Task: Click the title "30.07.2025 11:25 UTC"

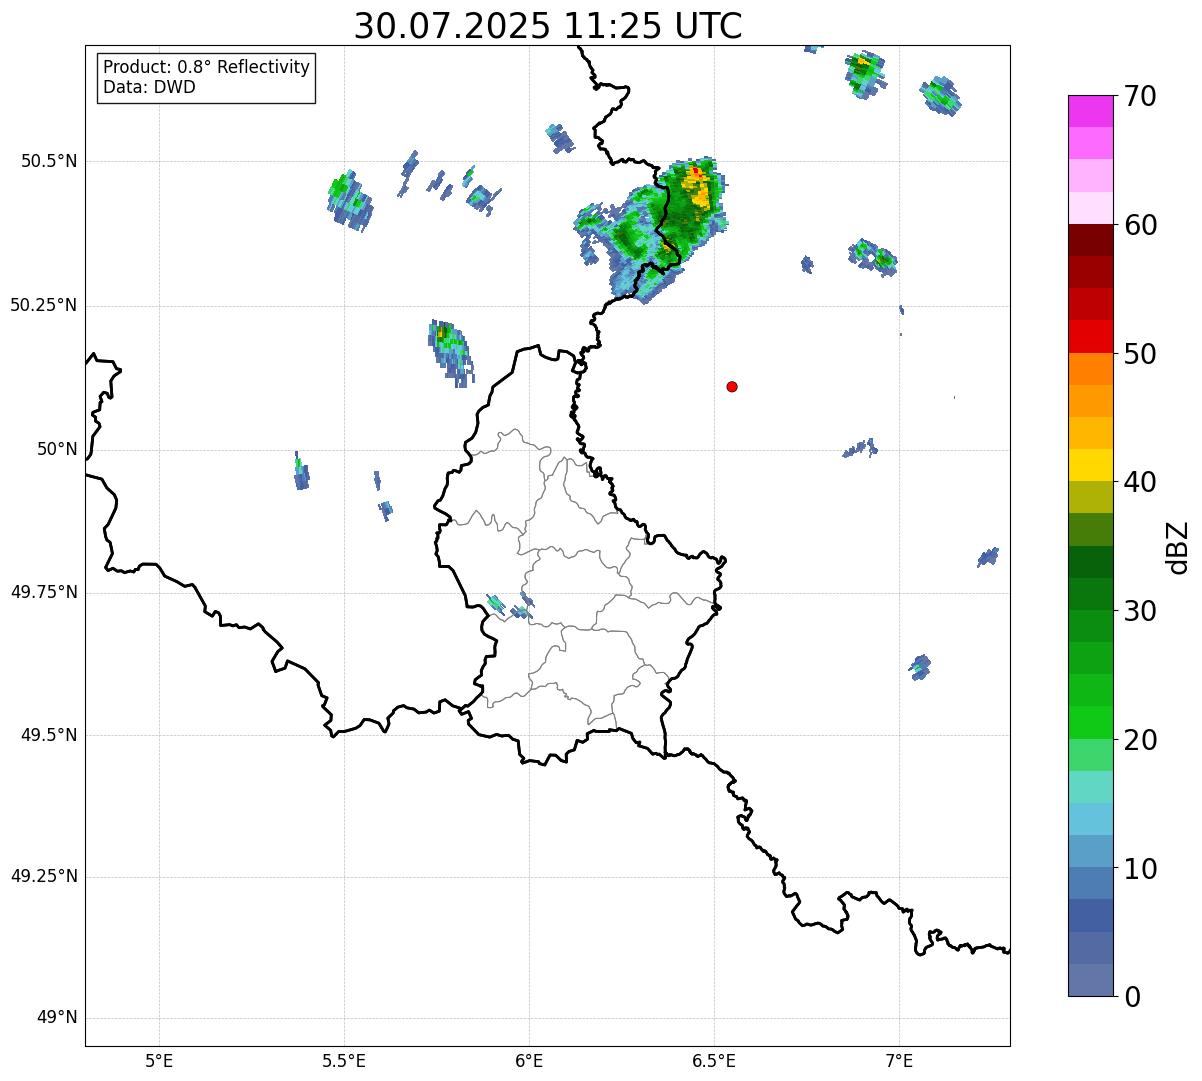Action: click(548, 26)
